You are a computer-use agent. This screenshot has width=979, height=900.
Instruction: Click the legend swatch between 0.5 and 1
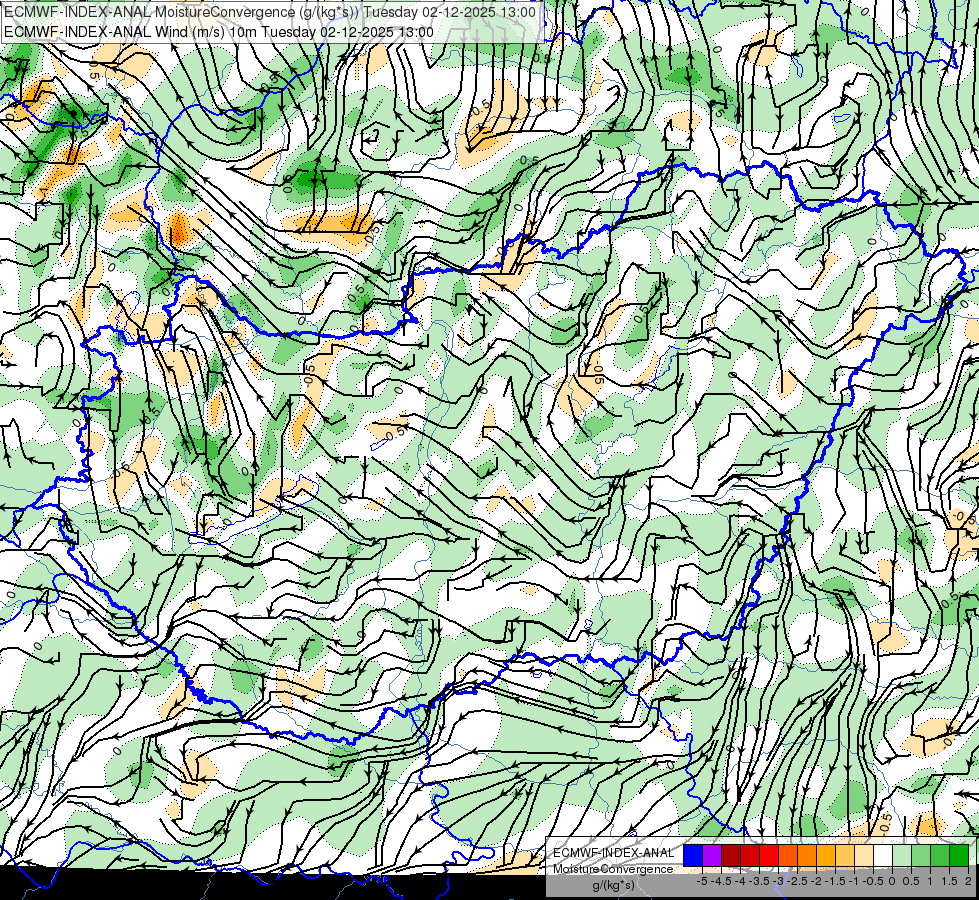click(921, 855)
